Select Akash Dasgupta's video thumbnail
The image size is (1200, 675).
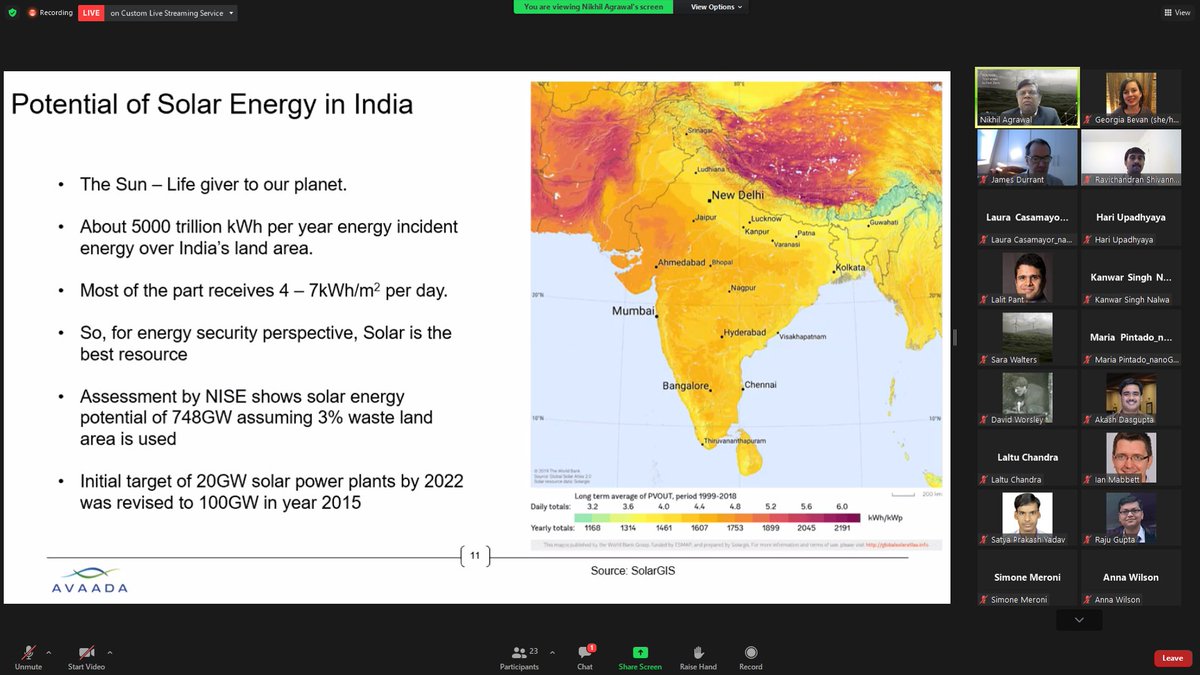(x=1131, y=397)
